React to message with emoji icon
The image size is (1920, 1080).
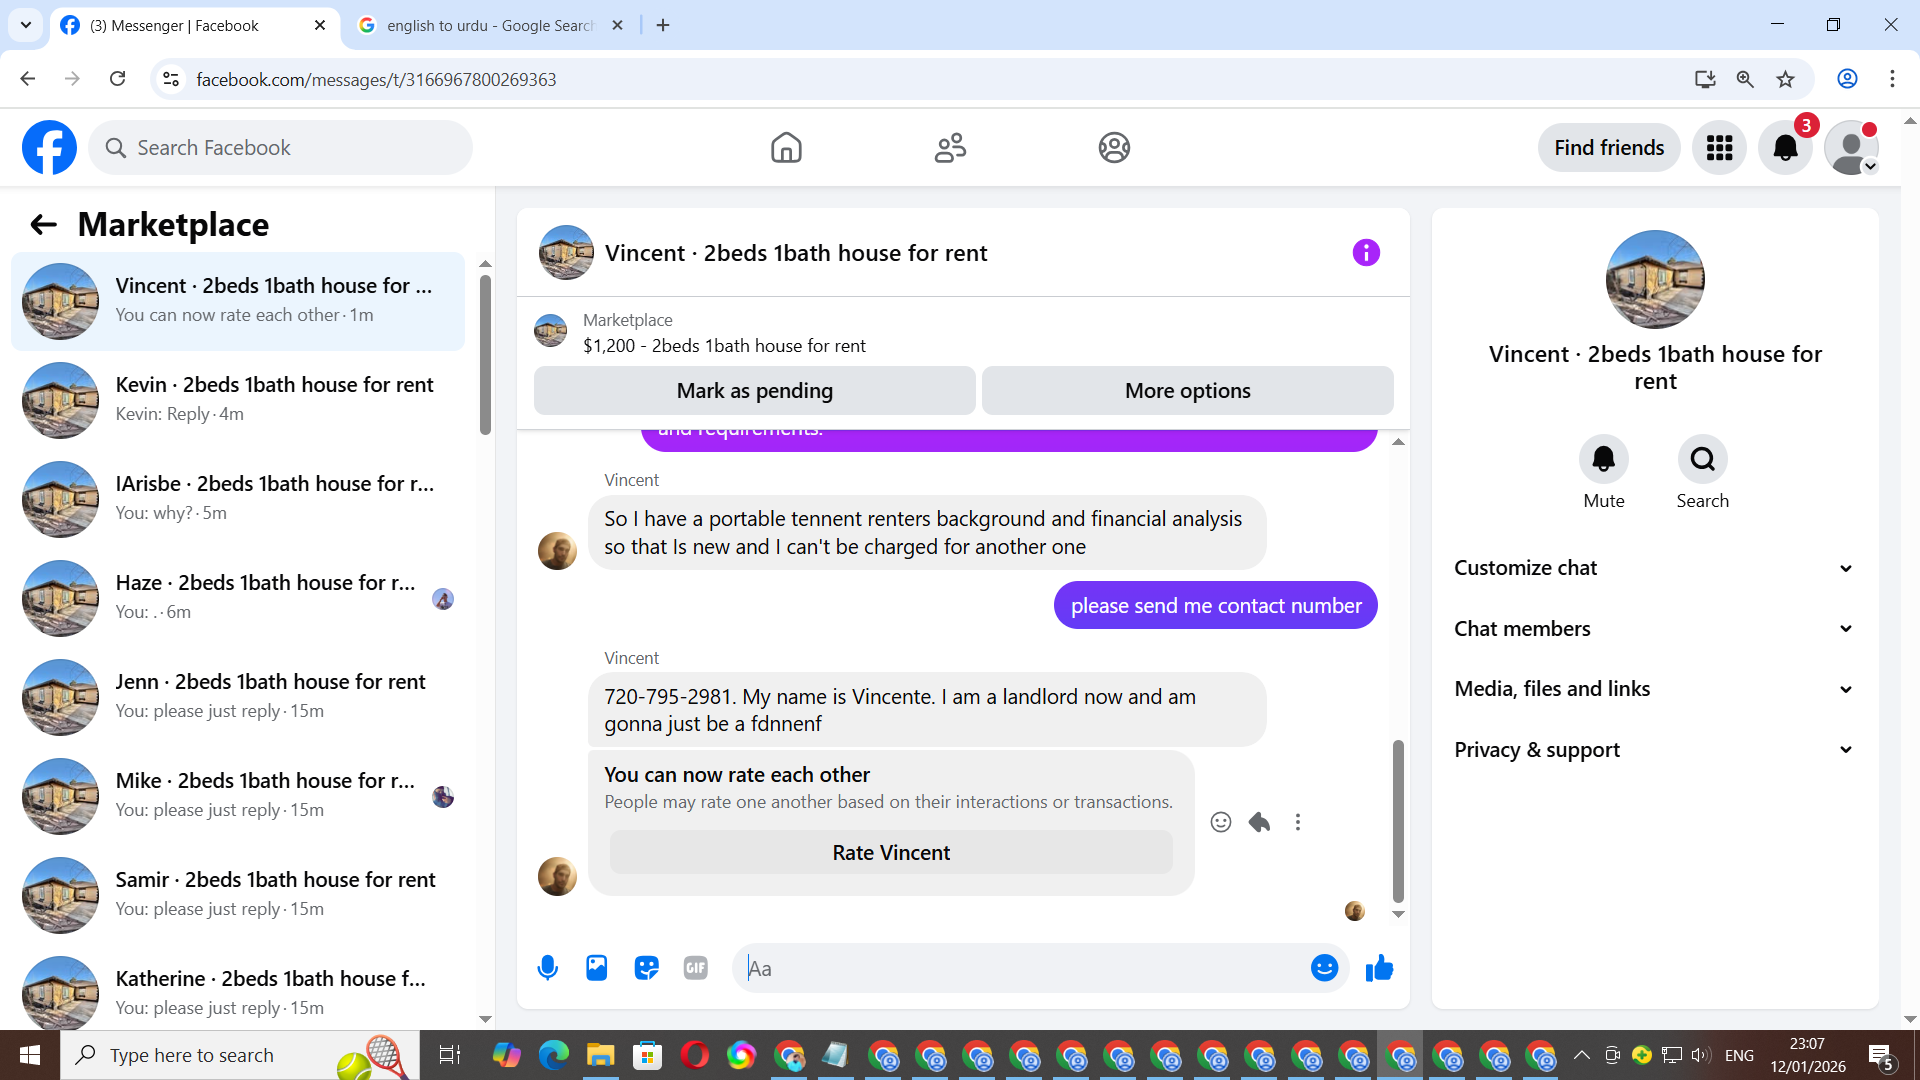[1220, 822]
